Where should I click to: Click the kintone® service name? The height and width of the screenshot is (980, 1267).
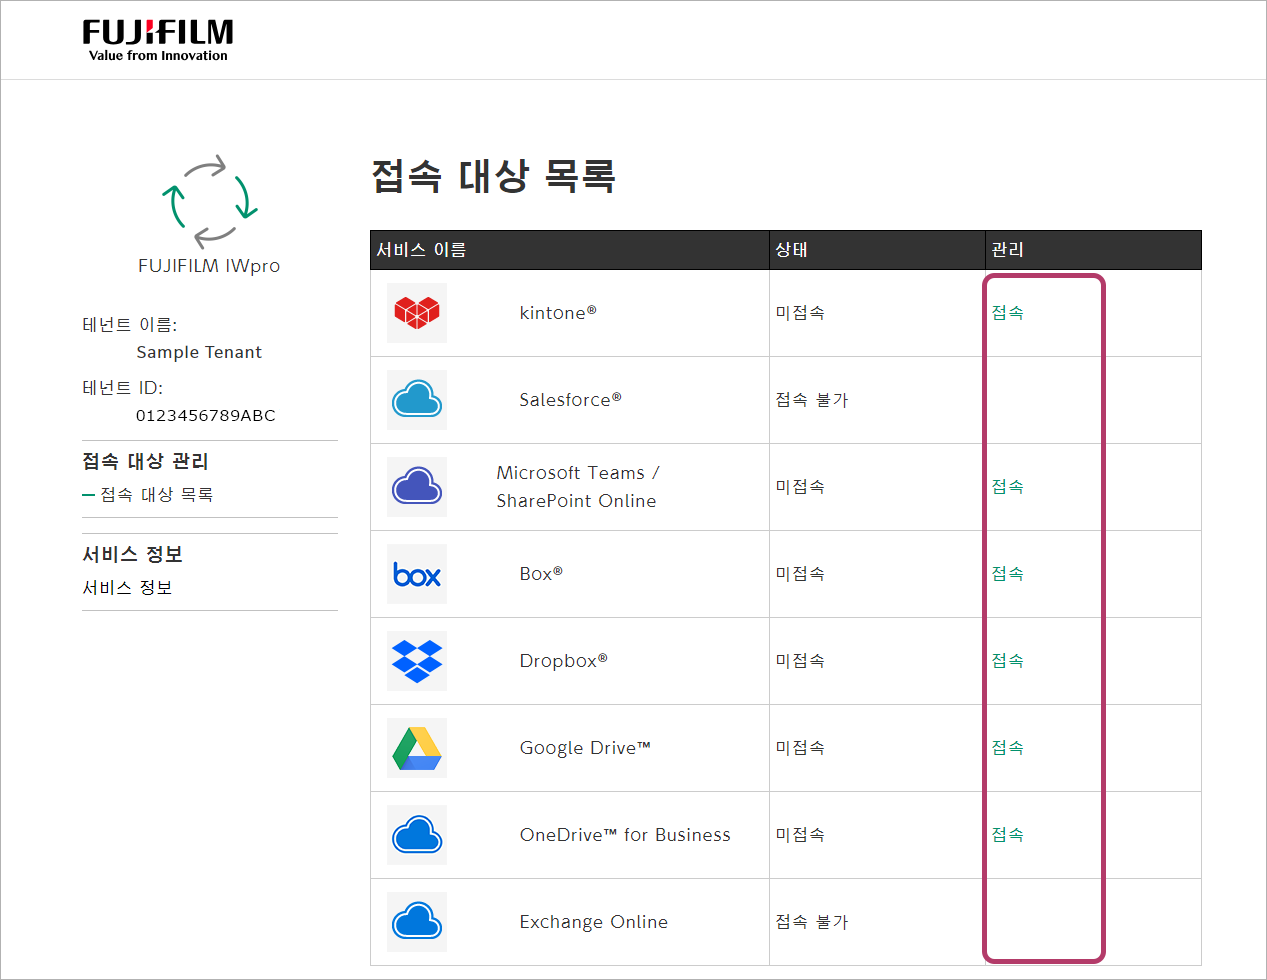558,313
